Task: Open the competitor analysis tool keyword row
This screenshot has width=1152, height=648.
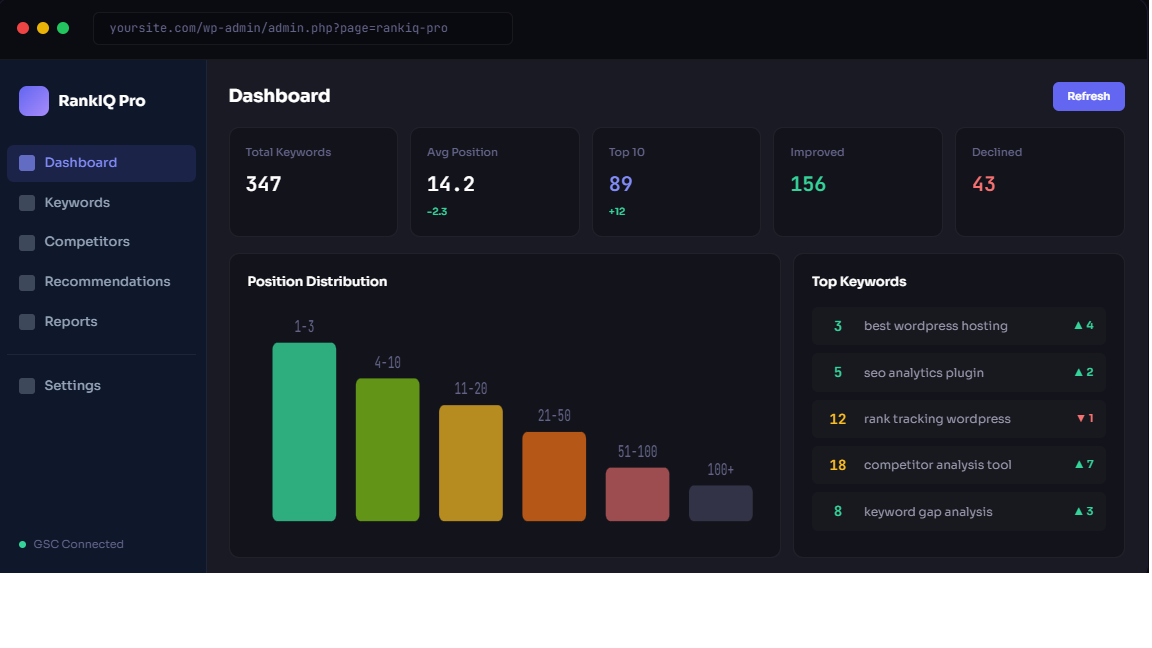Action: pyautogui.click(x=958, y=464)
